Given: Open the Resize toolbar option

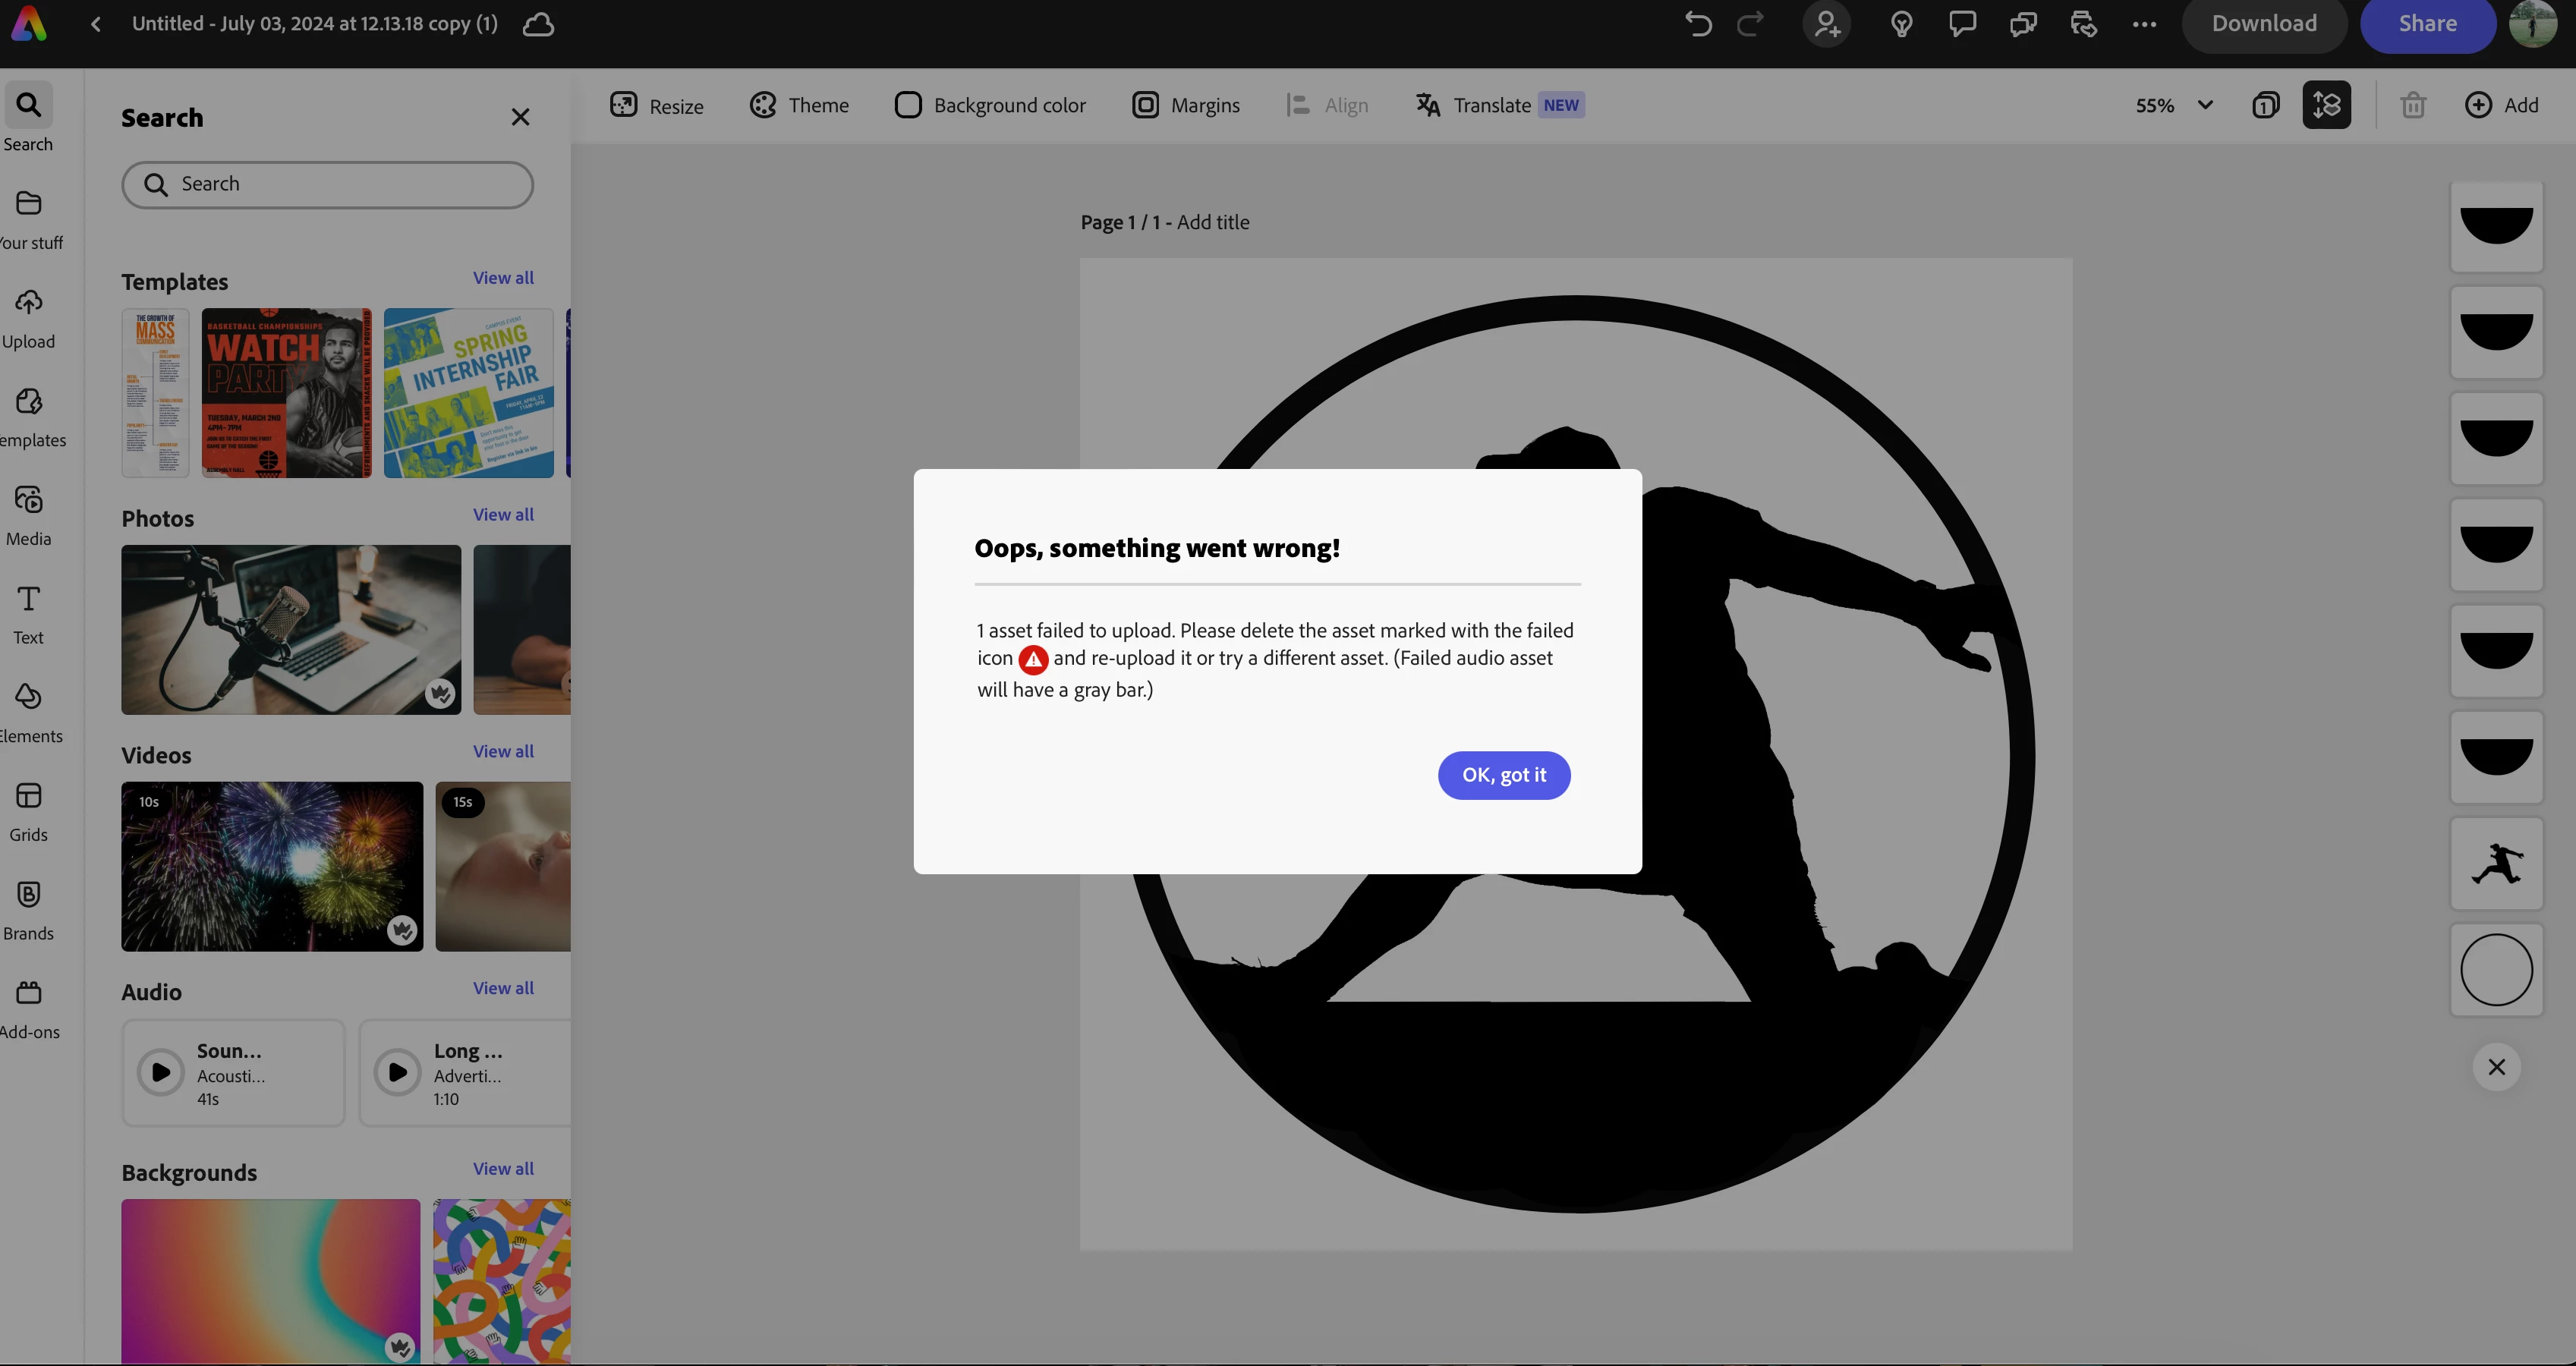Looking at the screenshot, I should 657,105.
